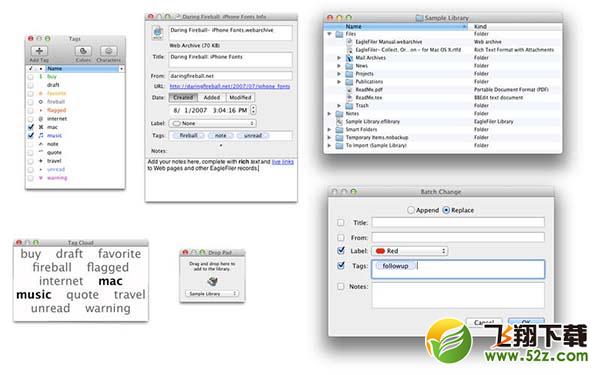Click the ReadMe.tex file icon

click(349, 98)
